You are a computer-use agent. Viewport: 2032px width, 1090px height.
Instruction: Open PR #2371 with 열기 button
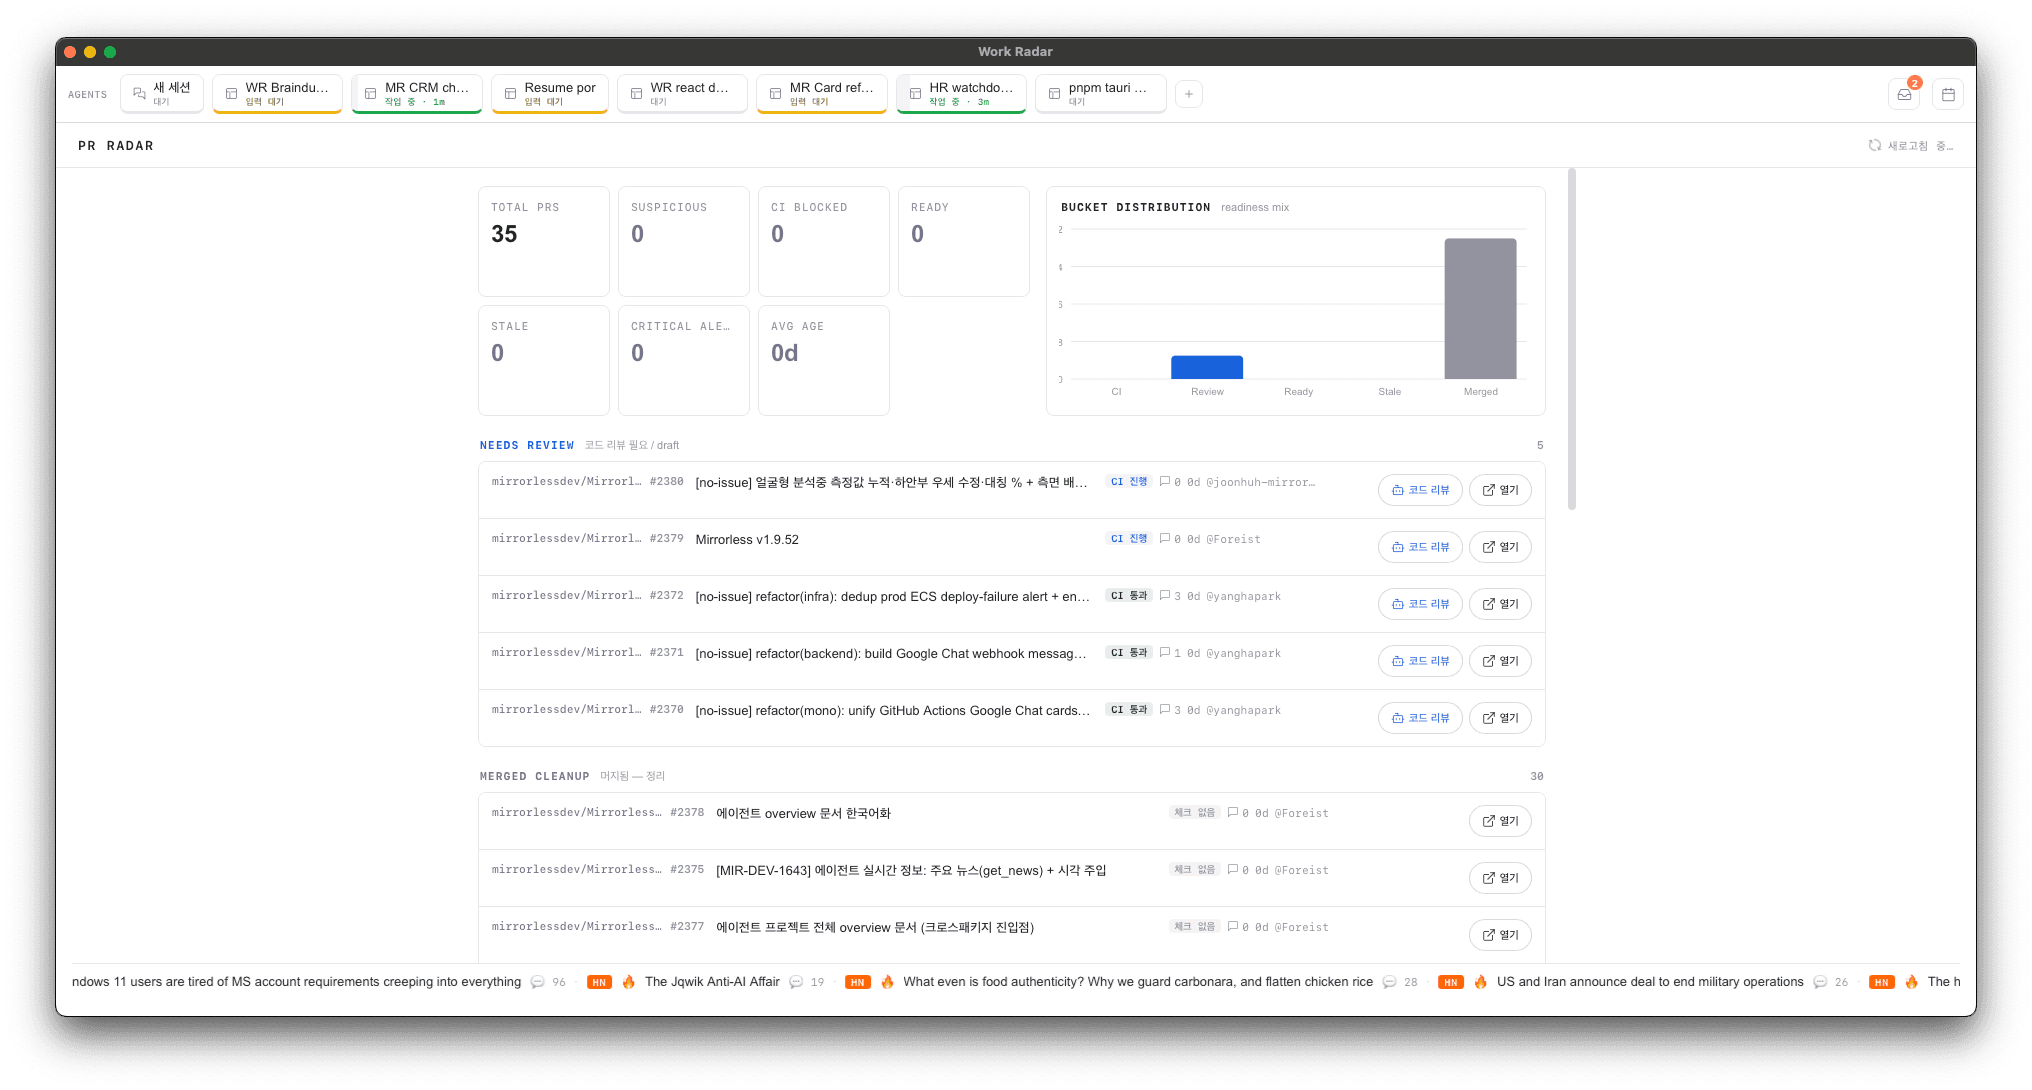[1500, 661]
